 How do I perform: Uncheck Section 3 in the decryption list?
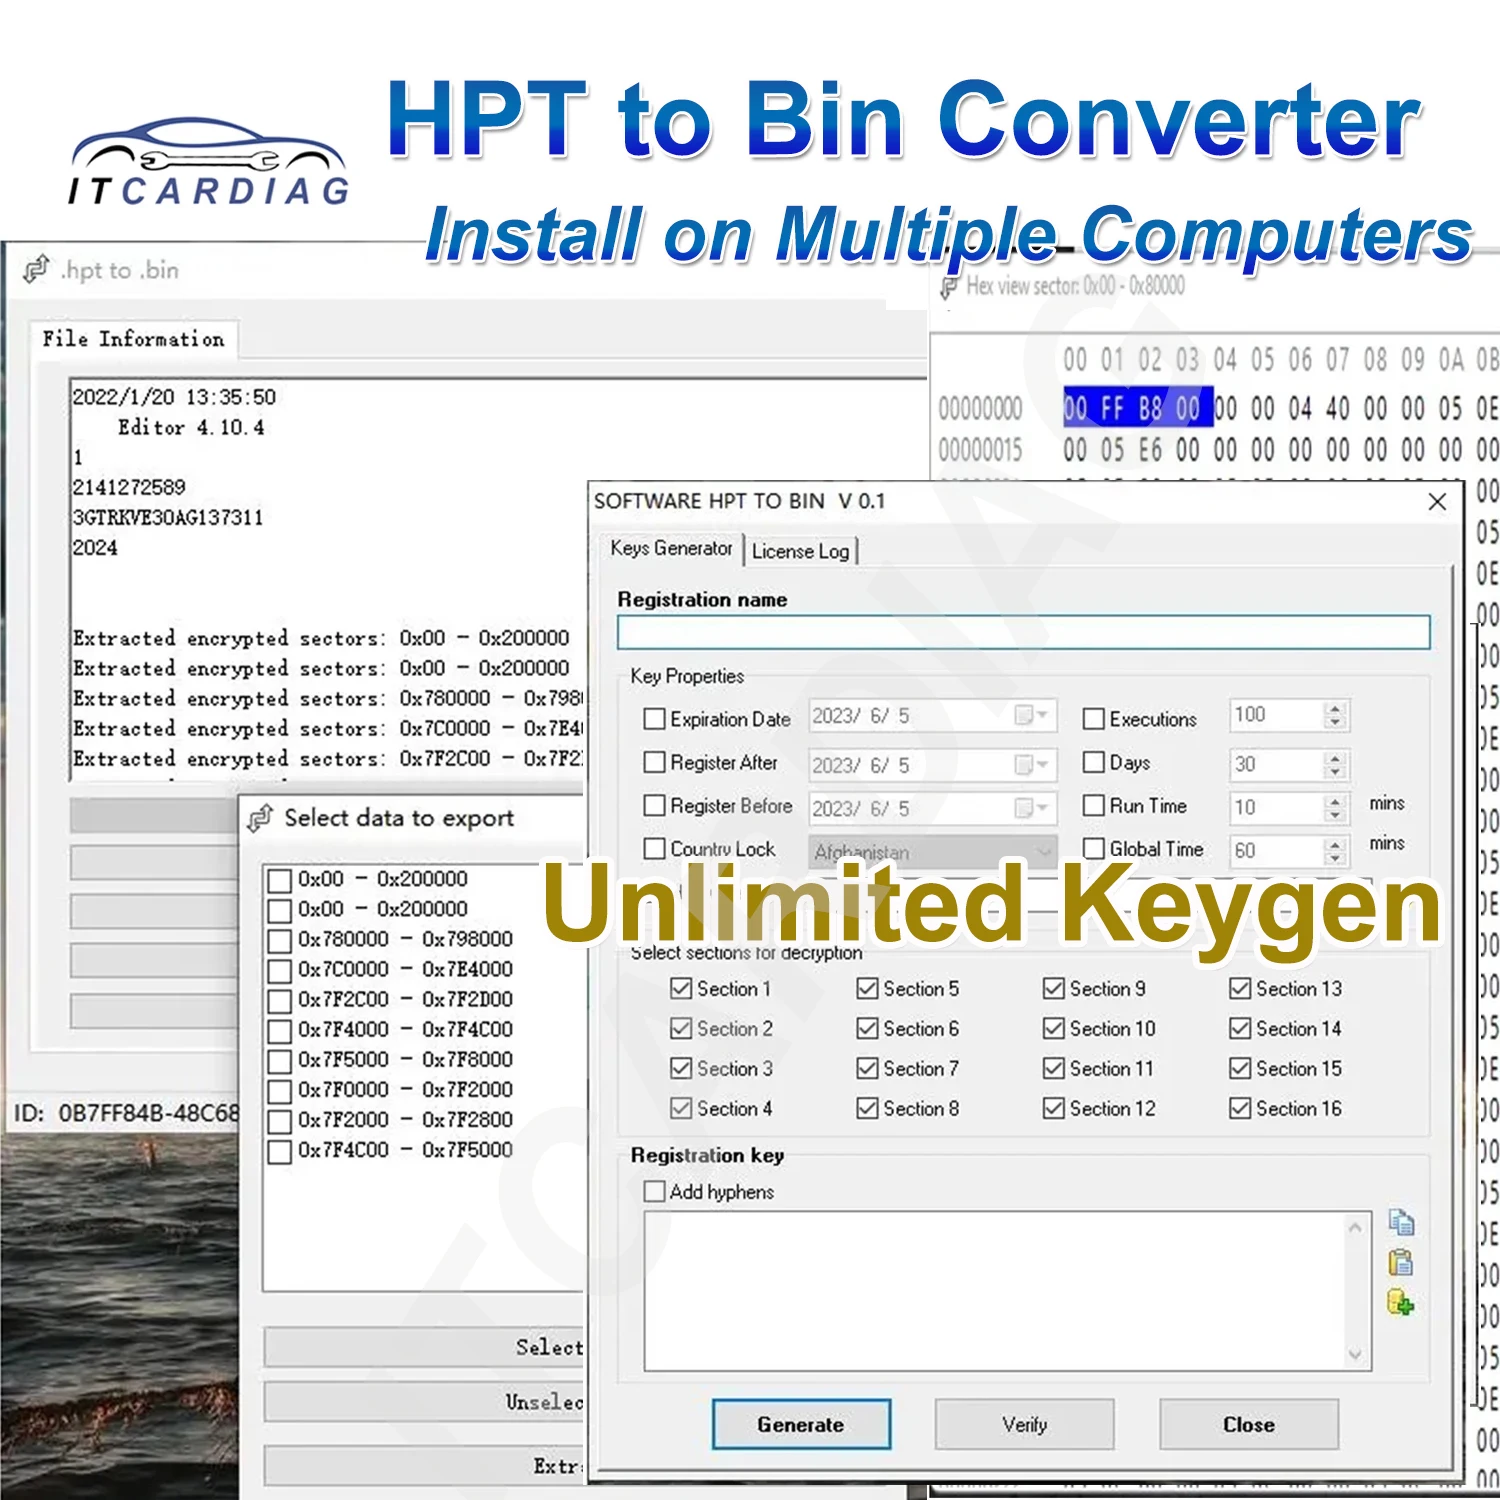coord(681,1068)
